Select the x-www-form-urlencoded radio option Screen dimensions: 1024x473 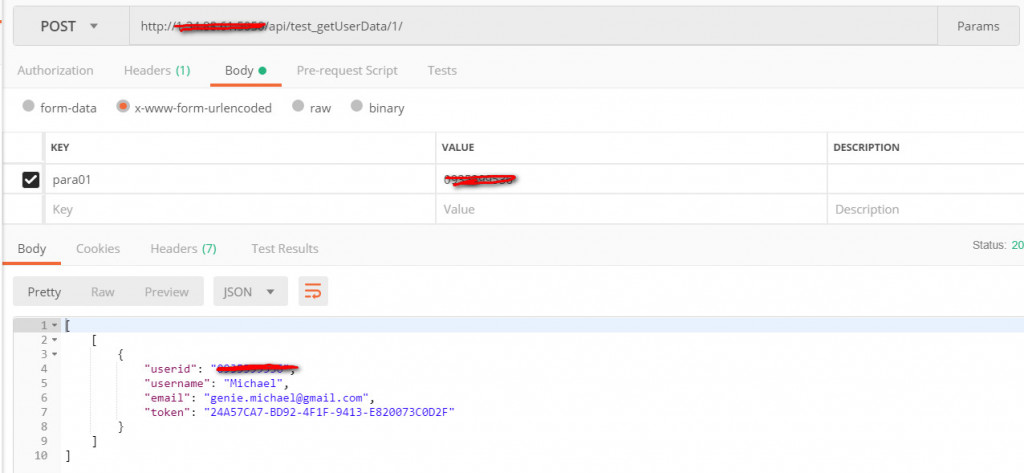123,106
